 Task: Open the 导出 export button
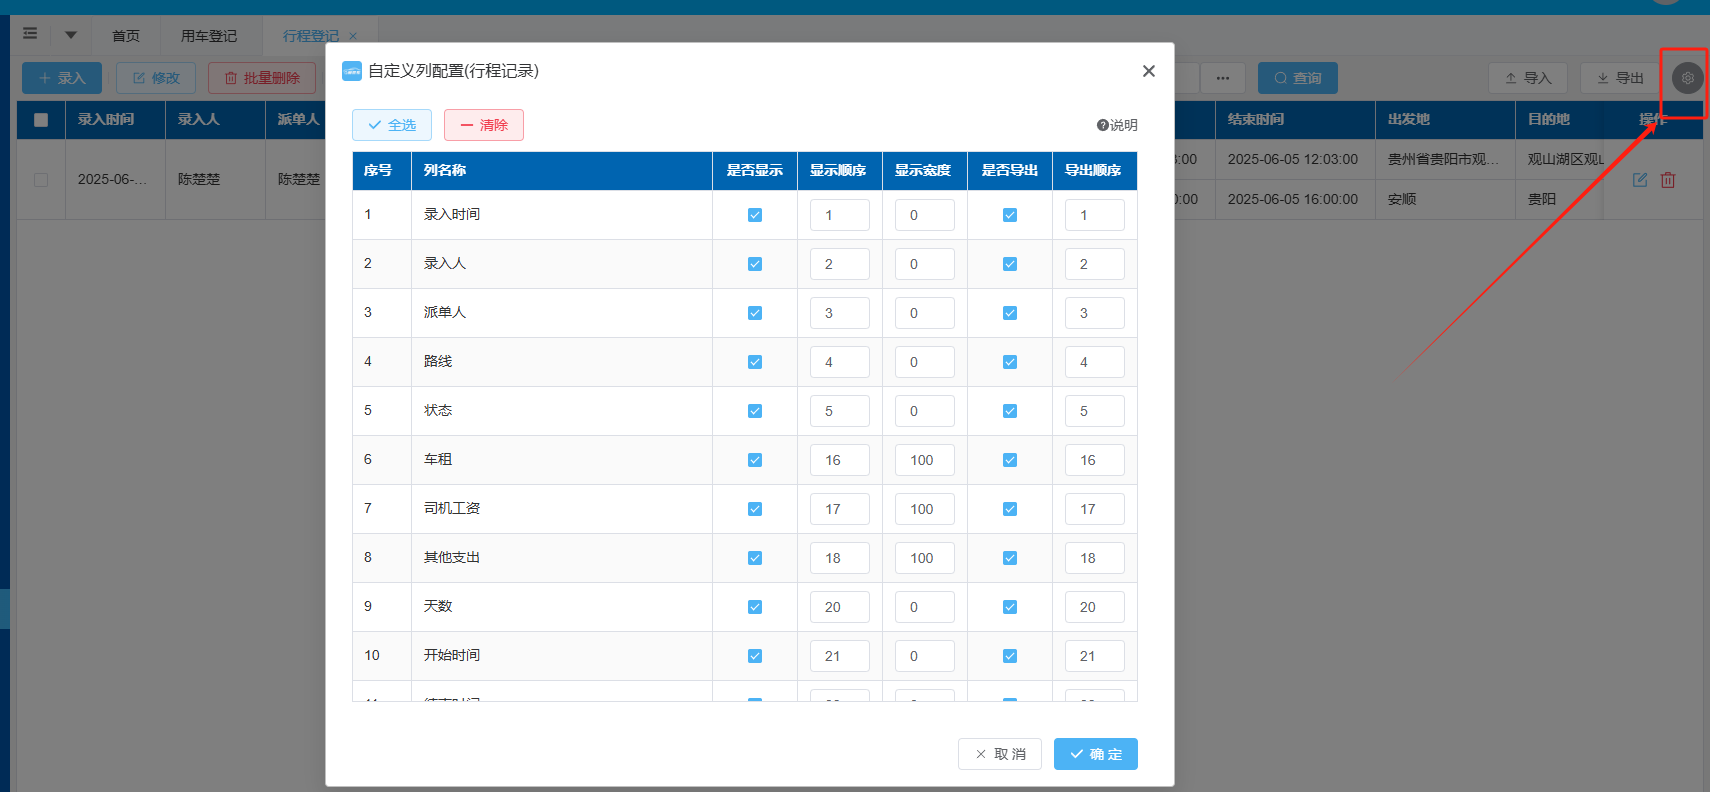(1620, 78)
